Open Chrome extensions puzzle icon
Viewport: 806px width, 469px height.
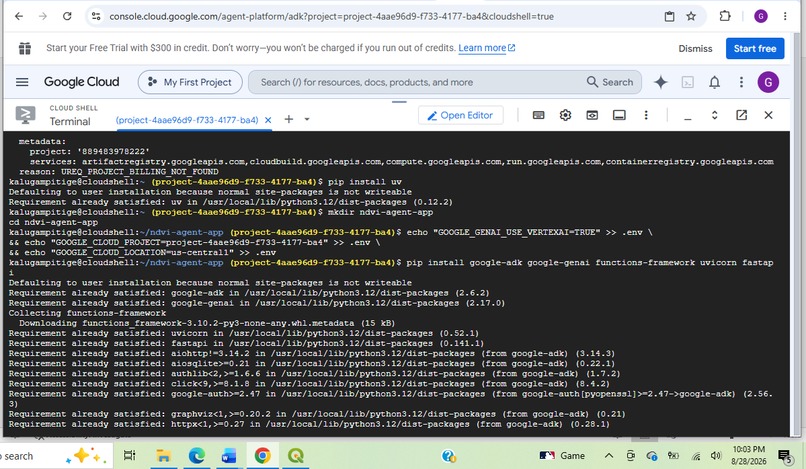coord(725,16)
